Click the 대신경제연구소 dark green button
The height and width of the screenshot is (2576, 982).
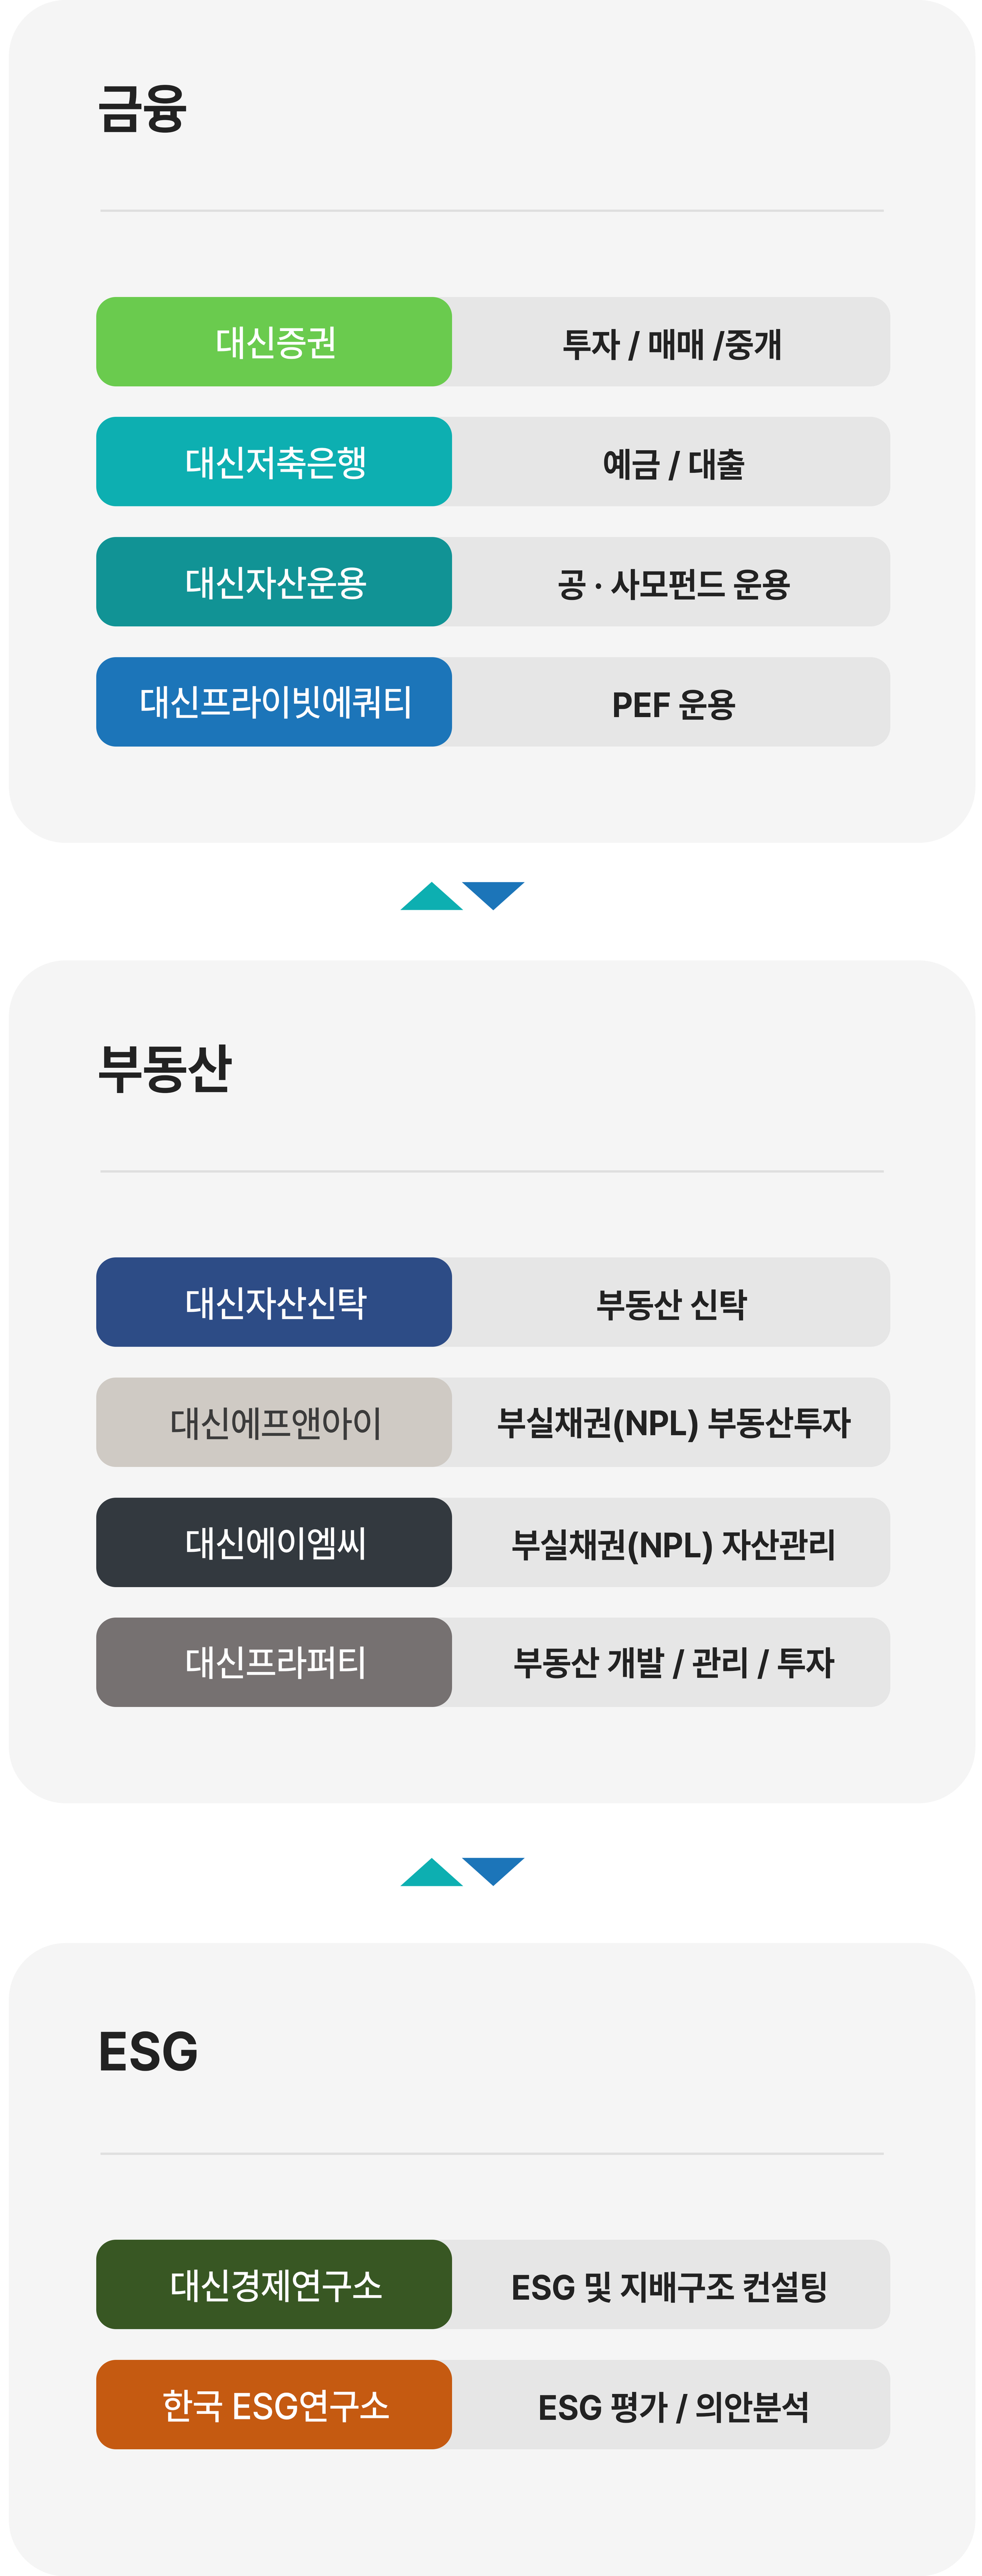(274, 2284)
